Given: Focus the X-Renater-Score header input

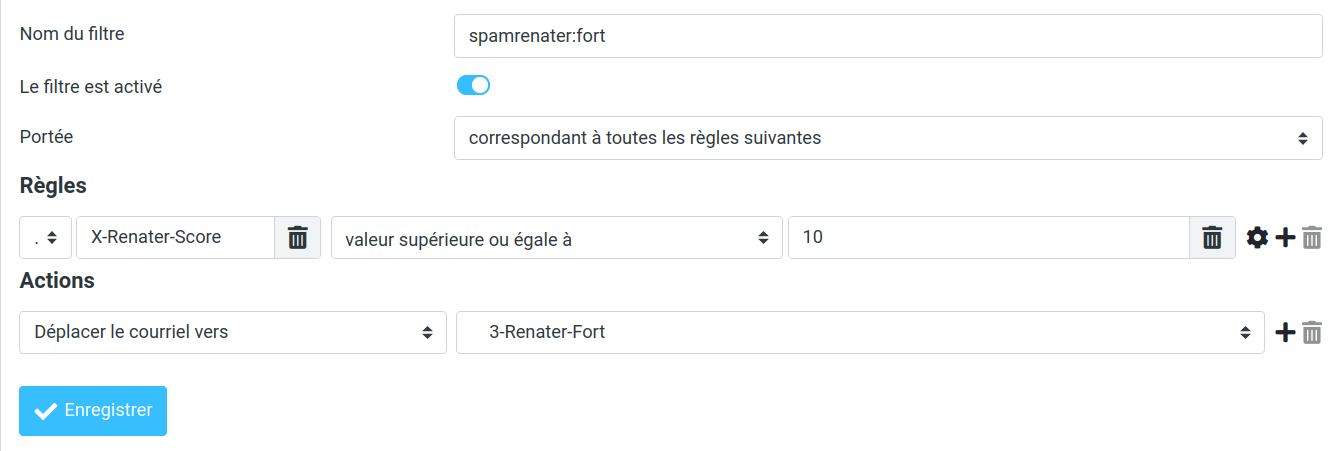Looking at the screenshot, I should coord(175,238).
